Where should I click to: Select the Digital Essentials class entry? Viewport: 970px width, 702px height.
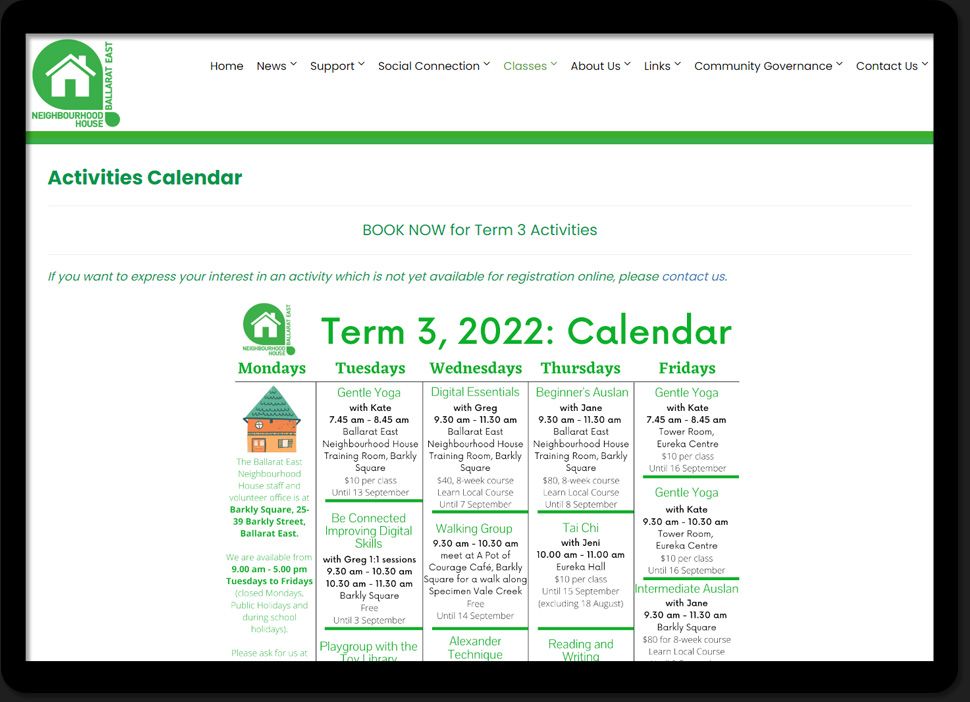point(475,392)
